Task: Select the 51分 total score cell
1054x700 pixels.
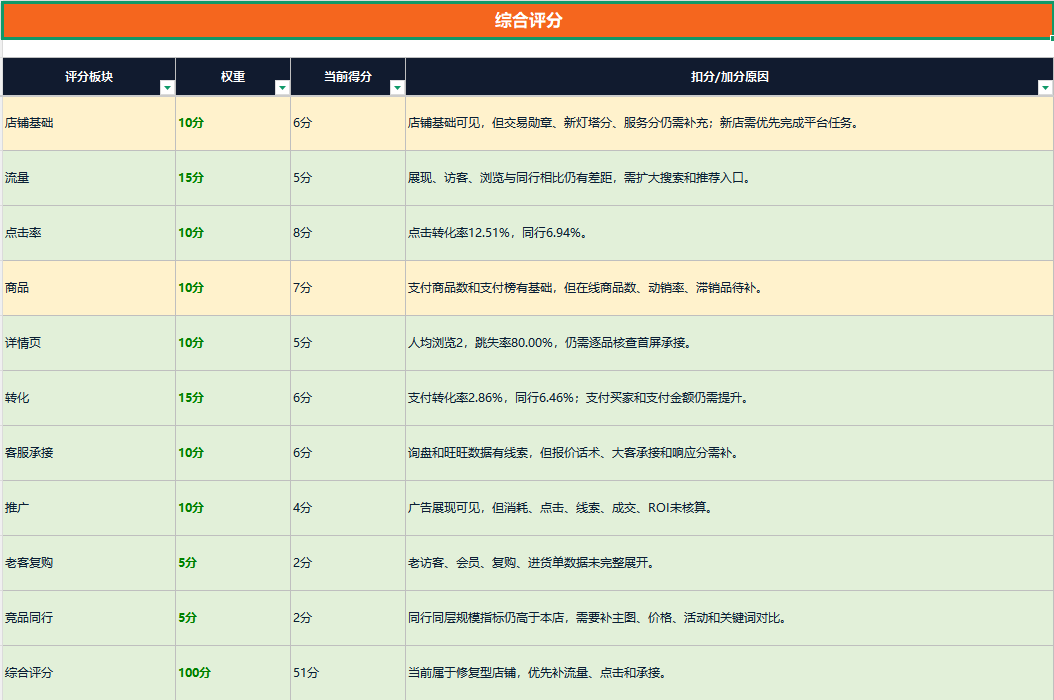Action: pyautogui.click(x=348, y=673)
